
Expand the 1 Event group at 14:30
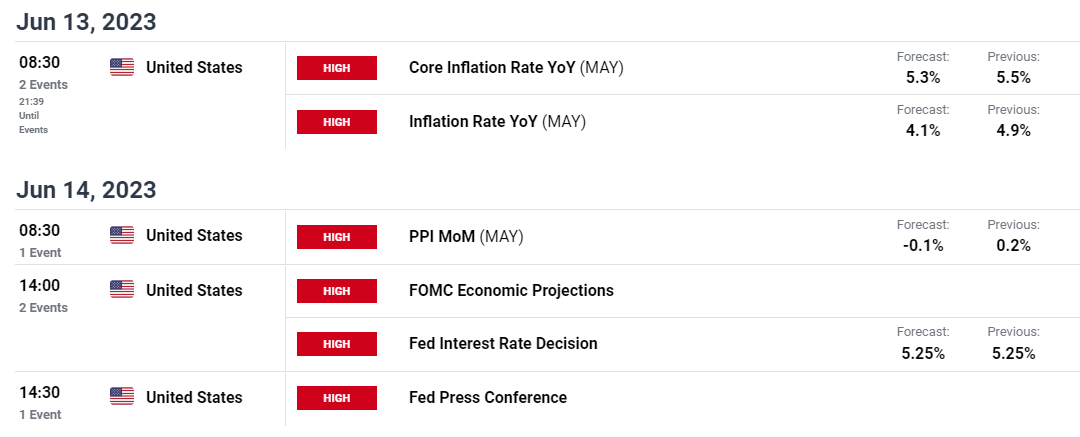(x=41, y=414)
